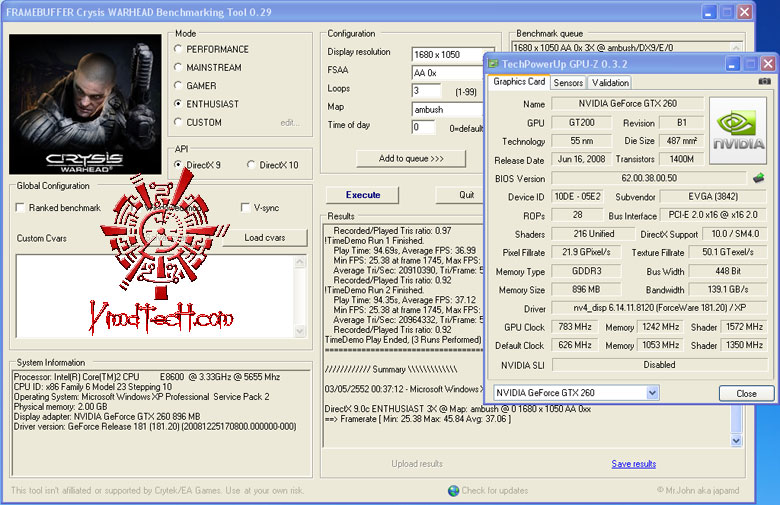
Task: Click the GPU name field NVIDIA GeForce GTX 260
Action: click(x=627, y=103)
